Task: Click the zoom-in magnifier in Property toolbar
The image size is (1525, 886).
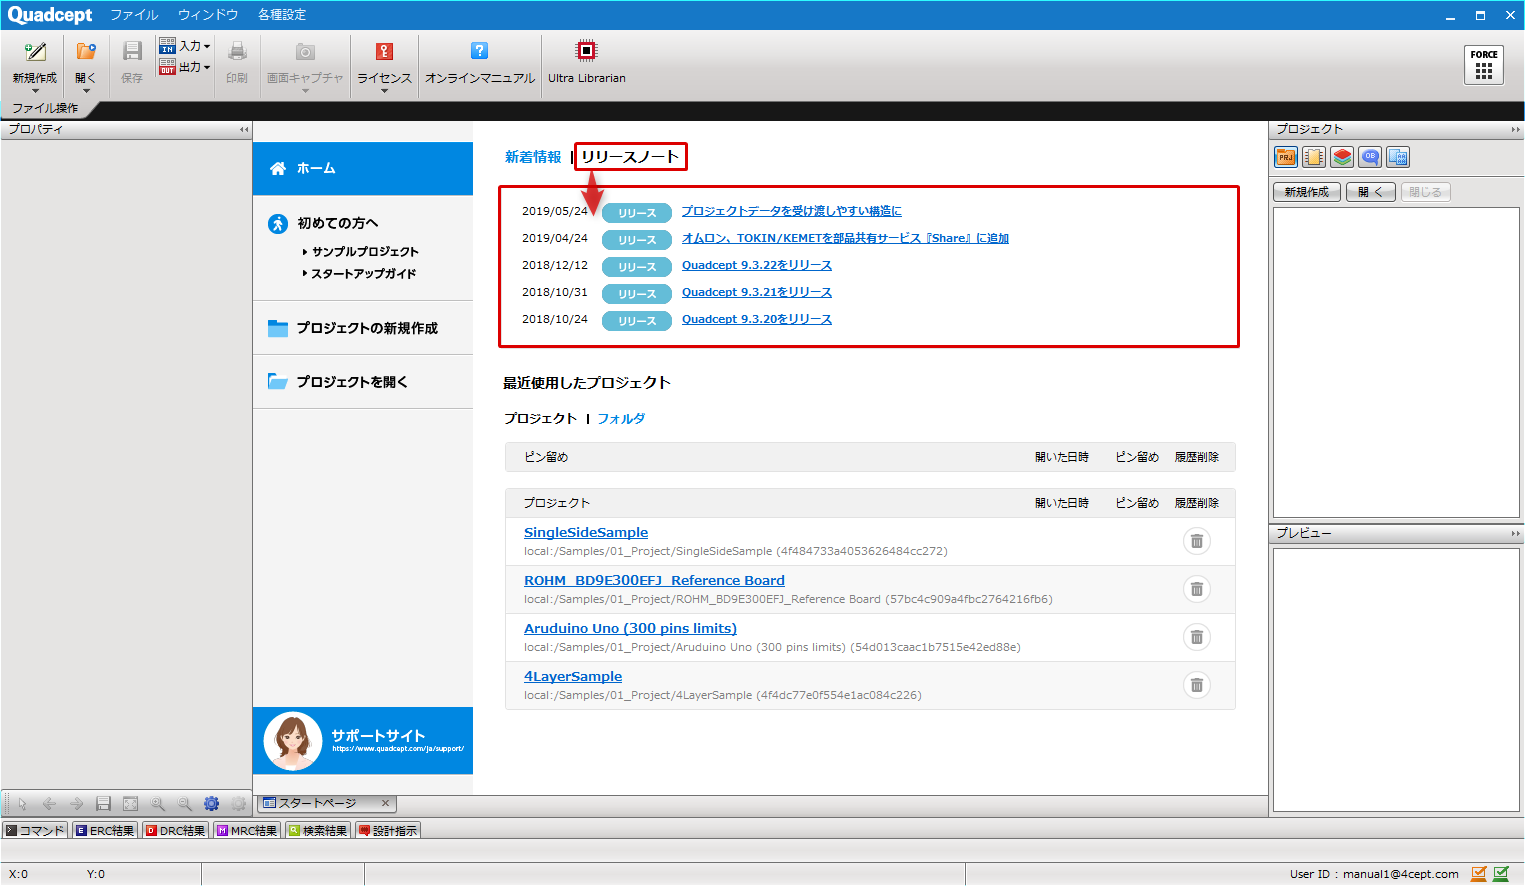Action: tap(157, 803)
